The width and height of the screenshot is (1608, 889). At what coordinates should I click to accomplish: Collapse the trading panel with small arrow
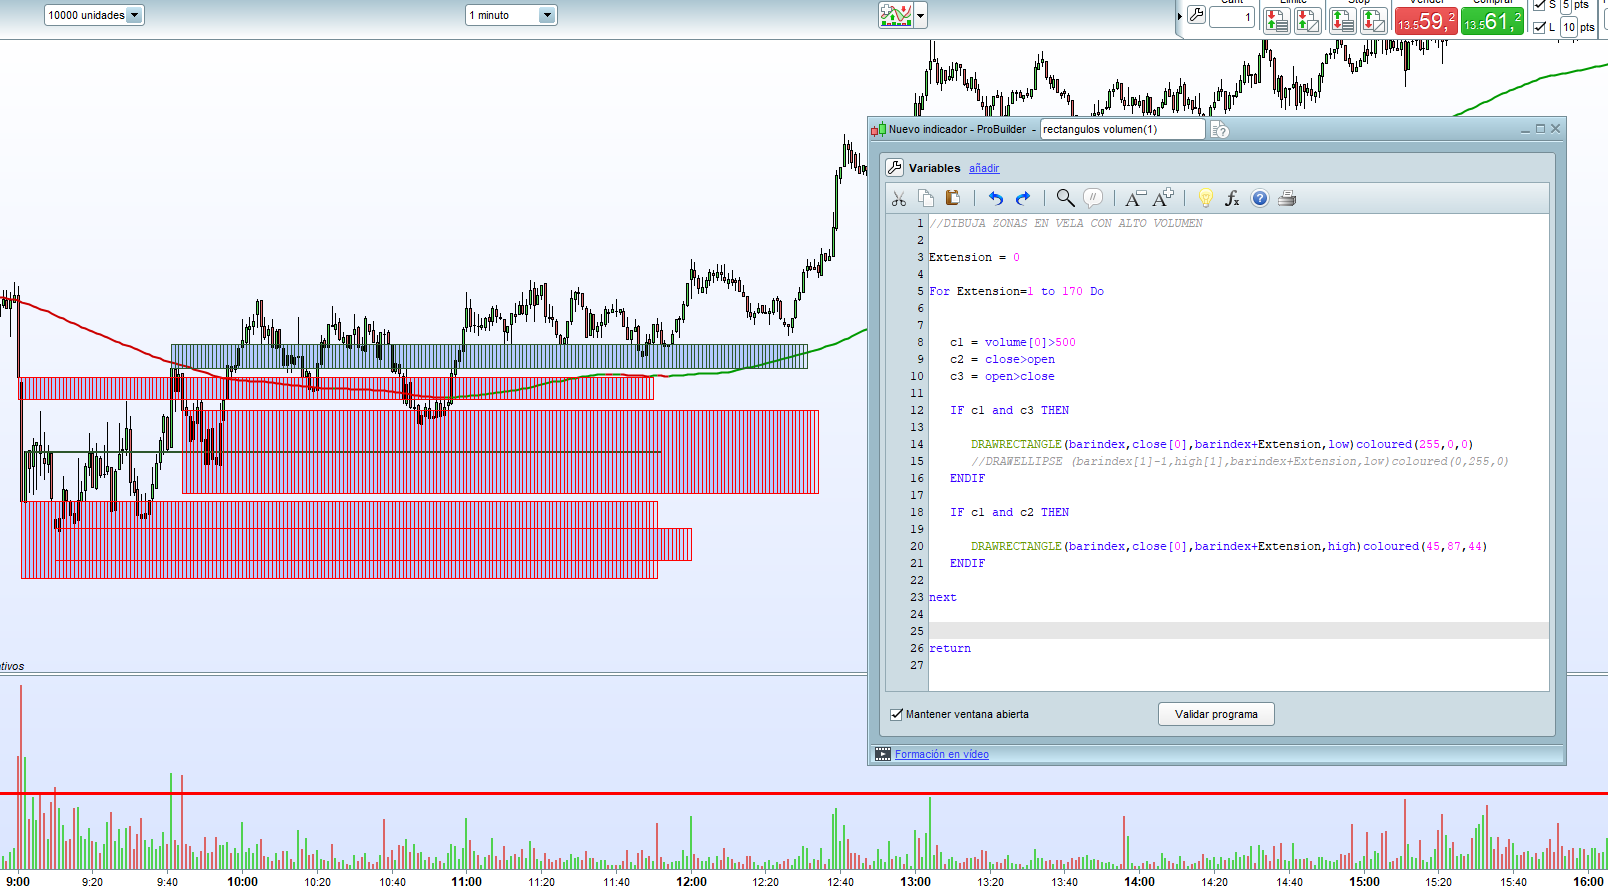(x=1180, y=16)
